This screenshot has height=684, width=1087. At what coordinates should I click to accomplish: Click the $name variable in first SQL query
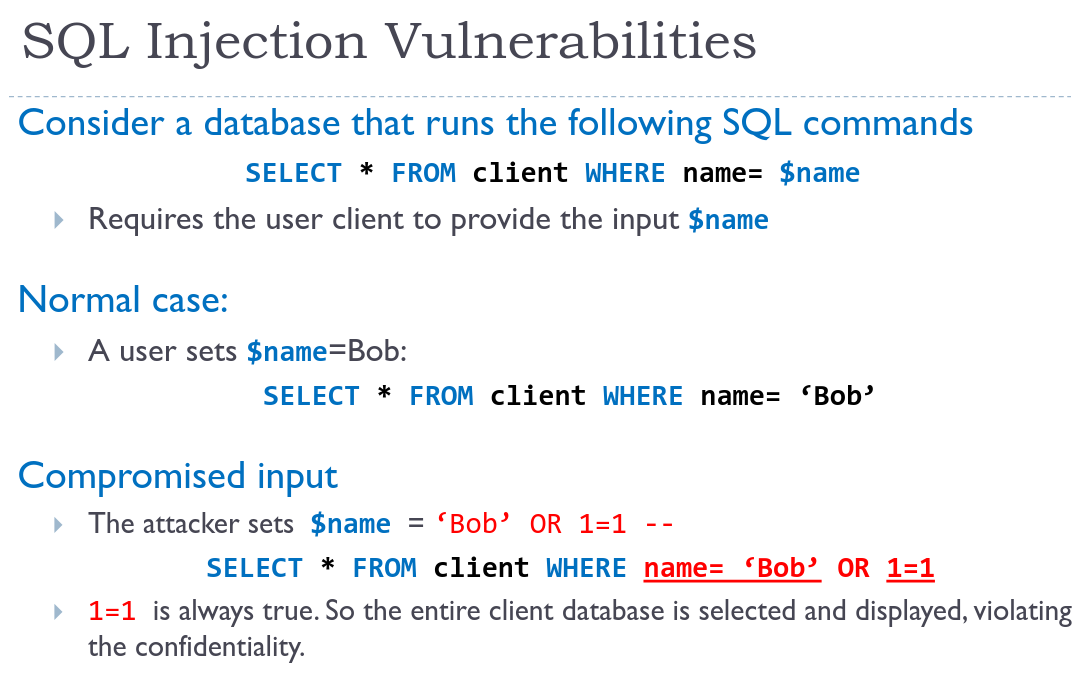coord(819,173)
